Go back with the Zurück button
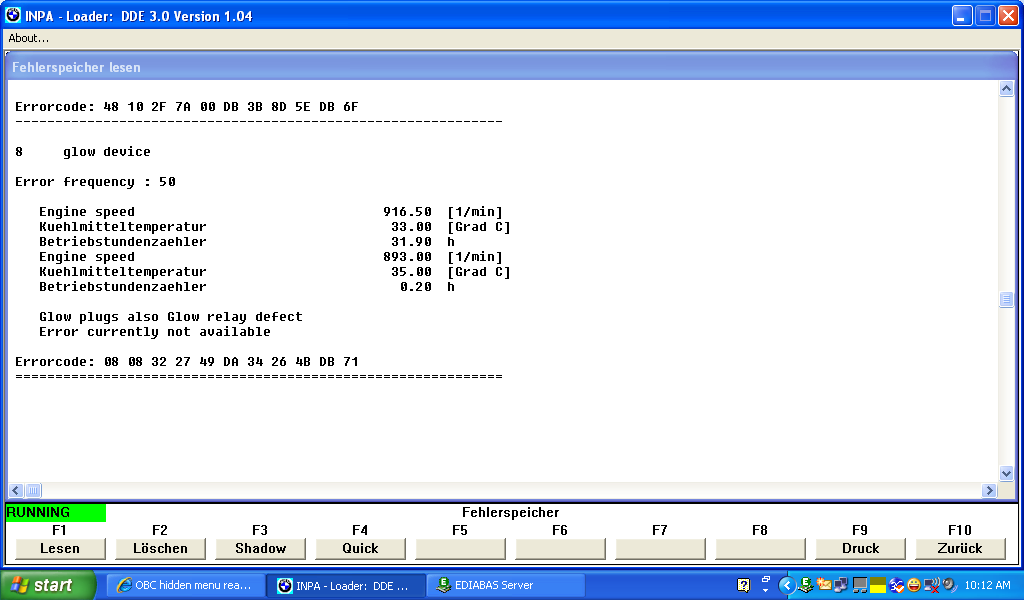Viewport: 1024px width, 600px height. click(x=960, y=548)
